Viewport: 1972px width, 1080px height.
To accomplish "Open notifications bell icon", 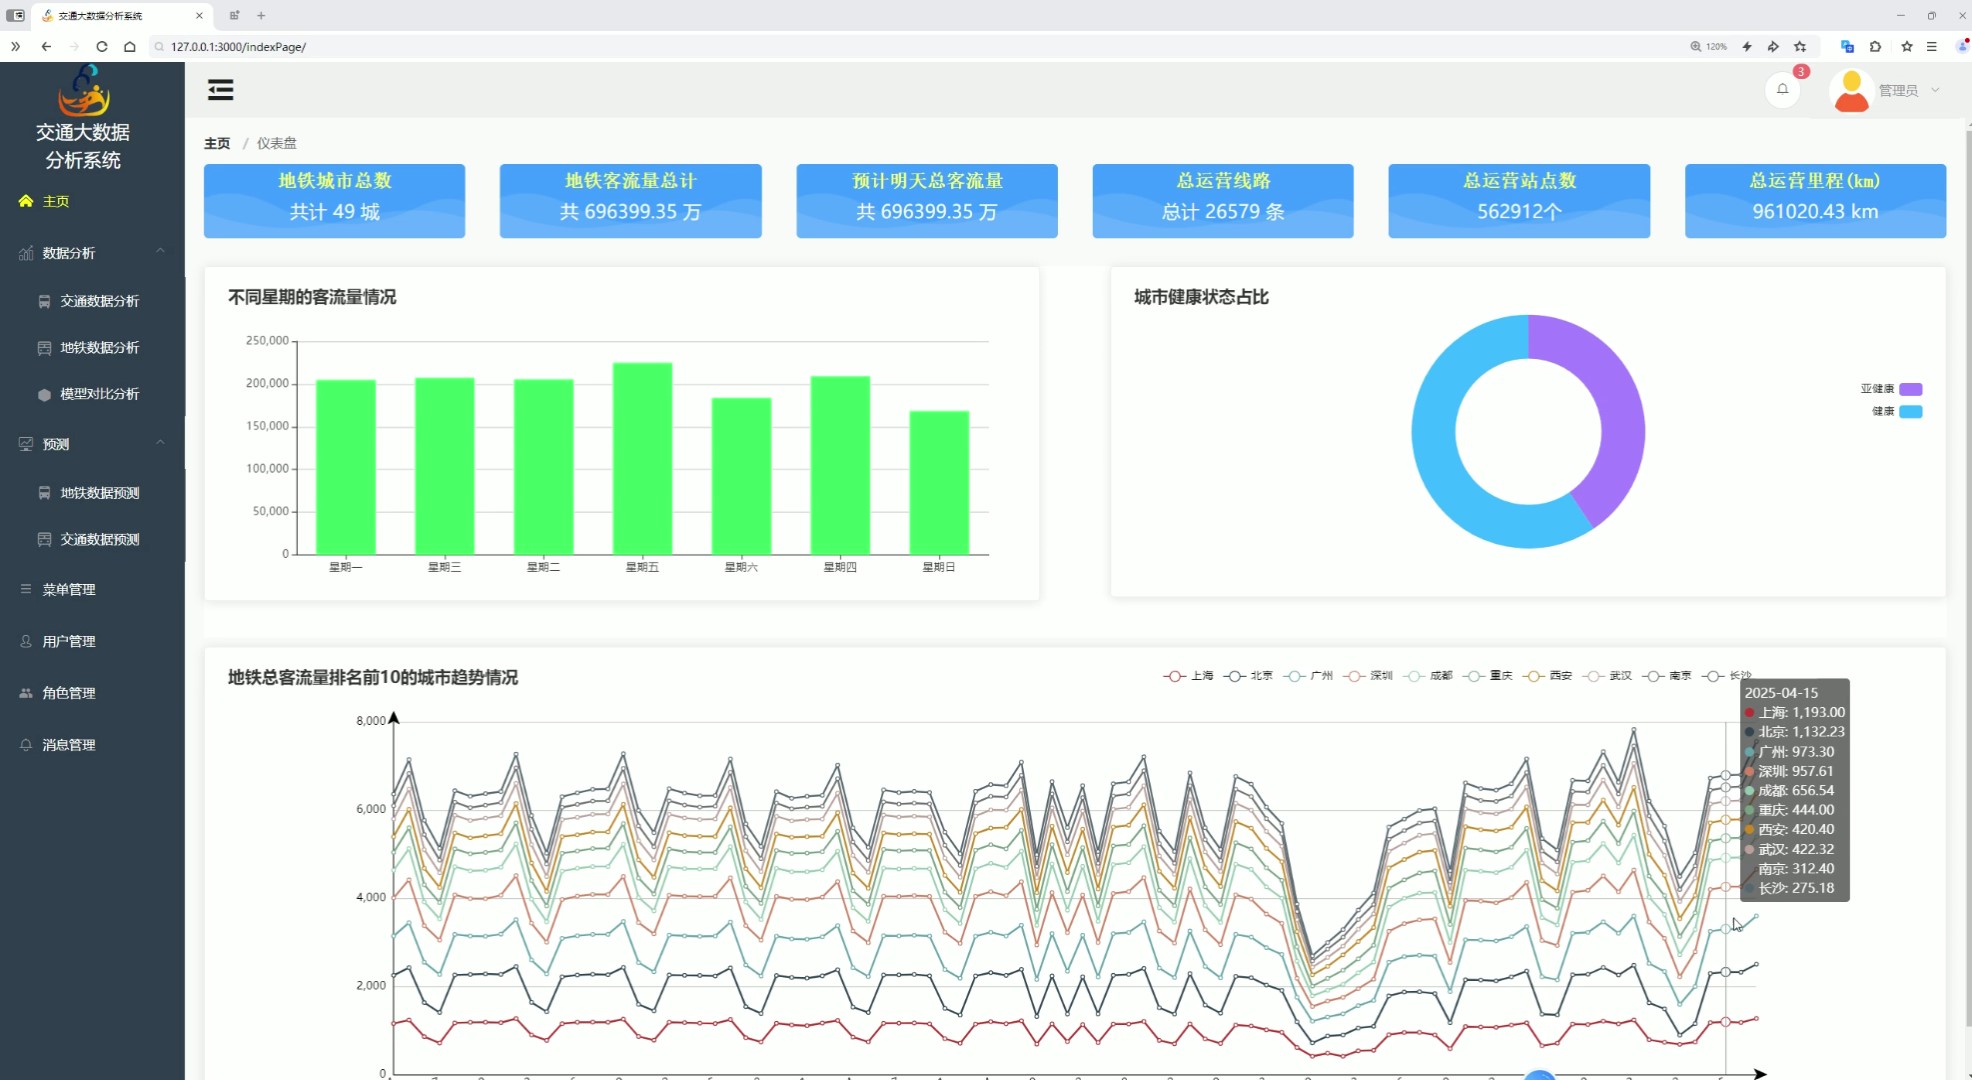I will click(1782, 89).
